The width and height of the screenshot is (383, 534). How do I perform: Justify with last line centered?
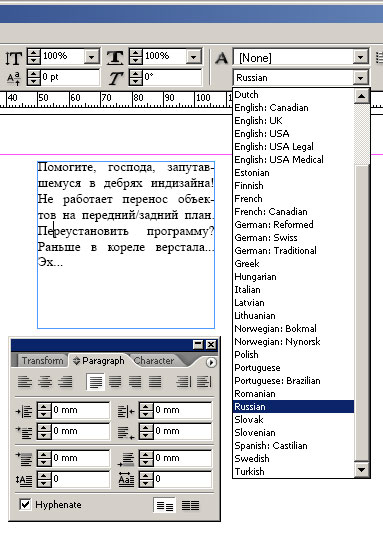pyautogui.click(x=115, y=382)
